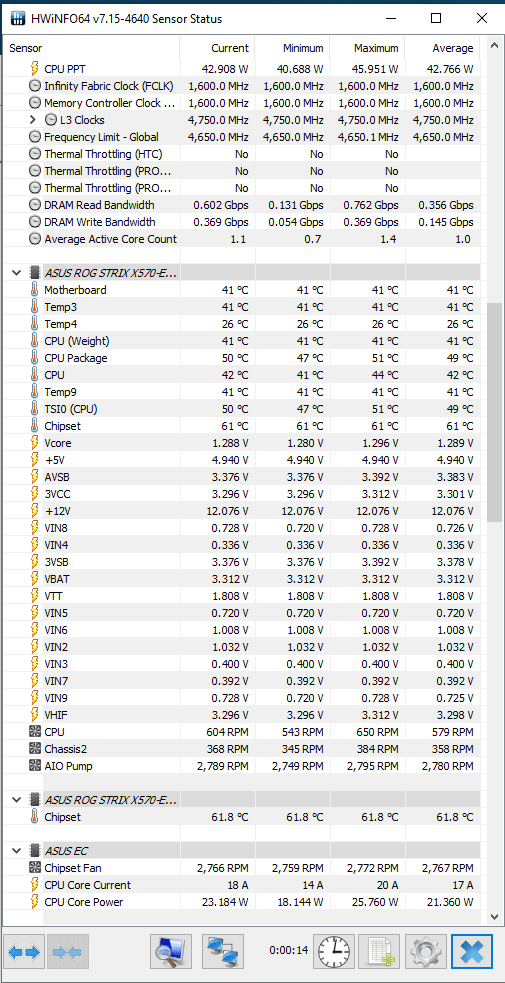Screen dimensions: 505x983
Task: Select the VIN8 voltage row
Action: [x=242, y=528]
